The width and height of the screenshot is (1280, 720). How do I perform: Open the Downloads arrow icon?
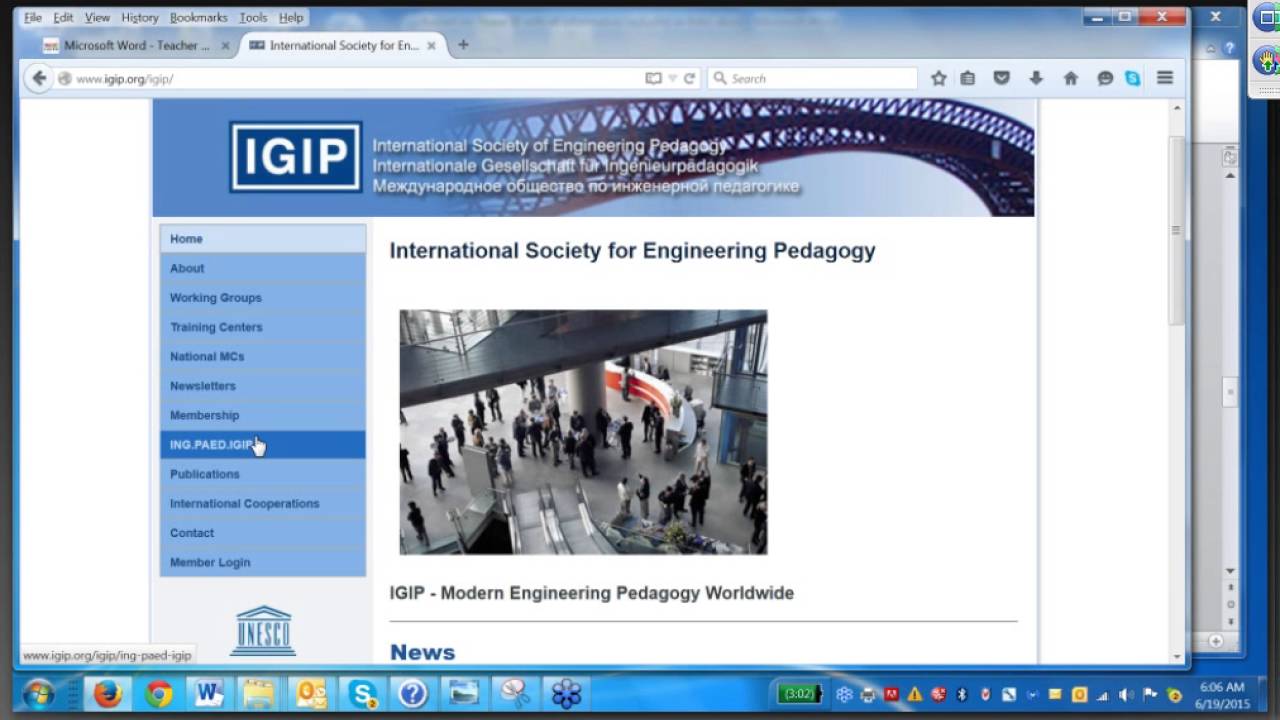(x=1036, y=78)
